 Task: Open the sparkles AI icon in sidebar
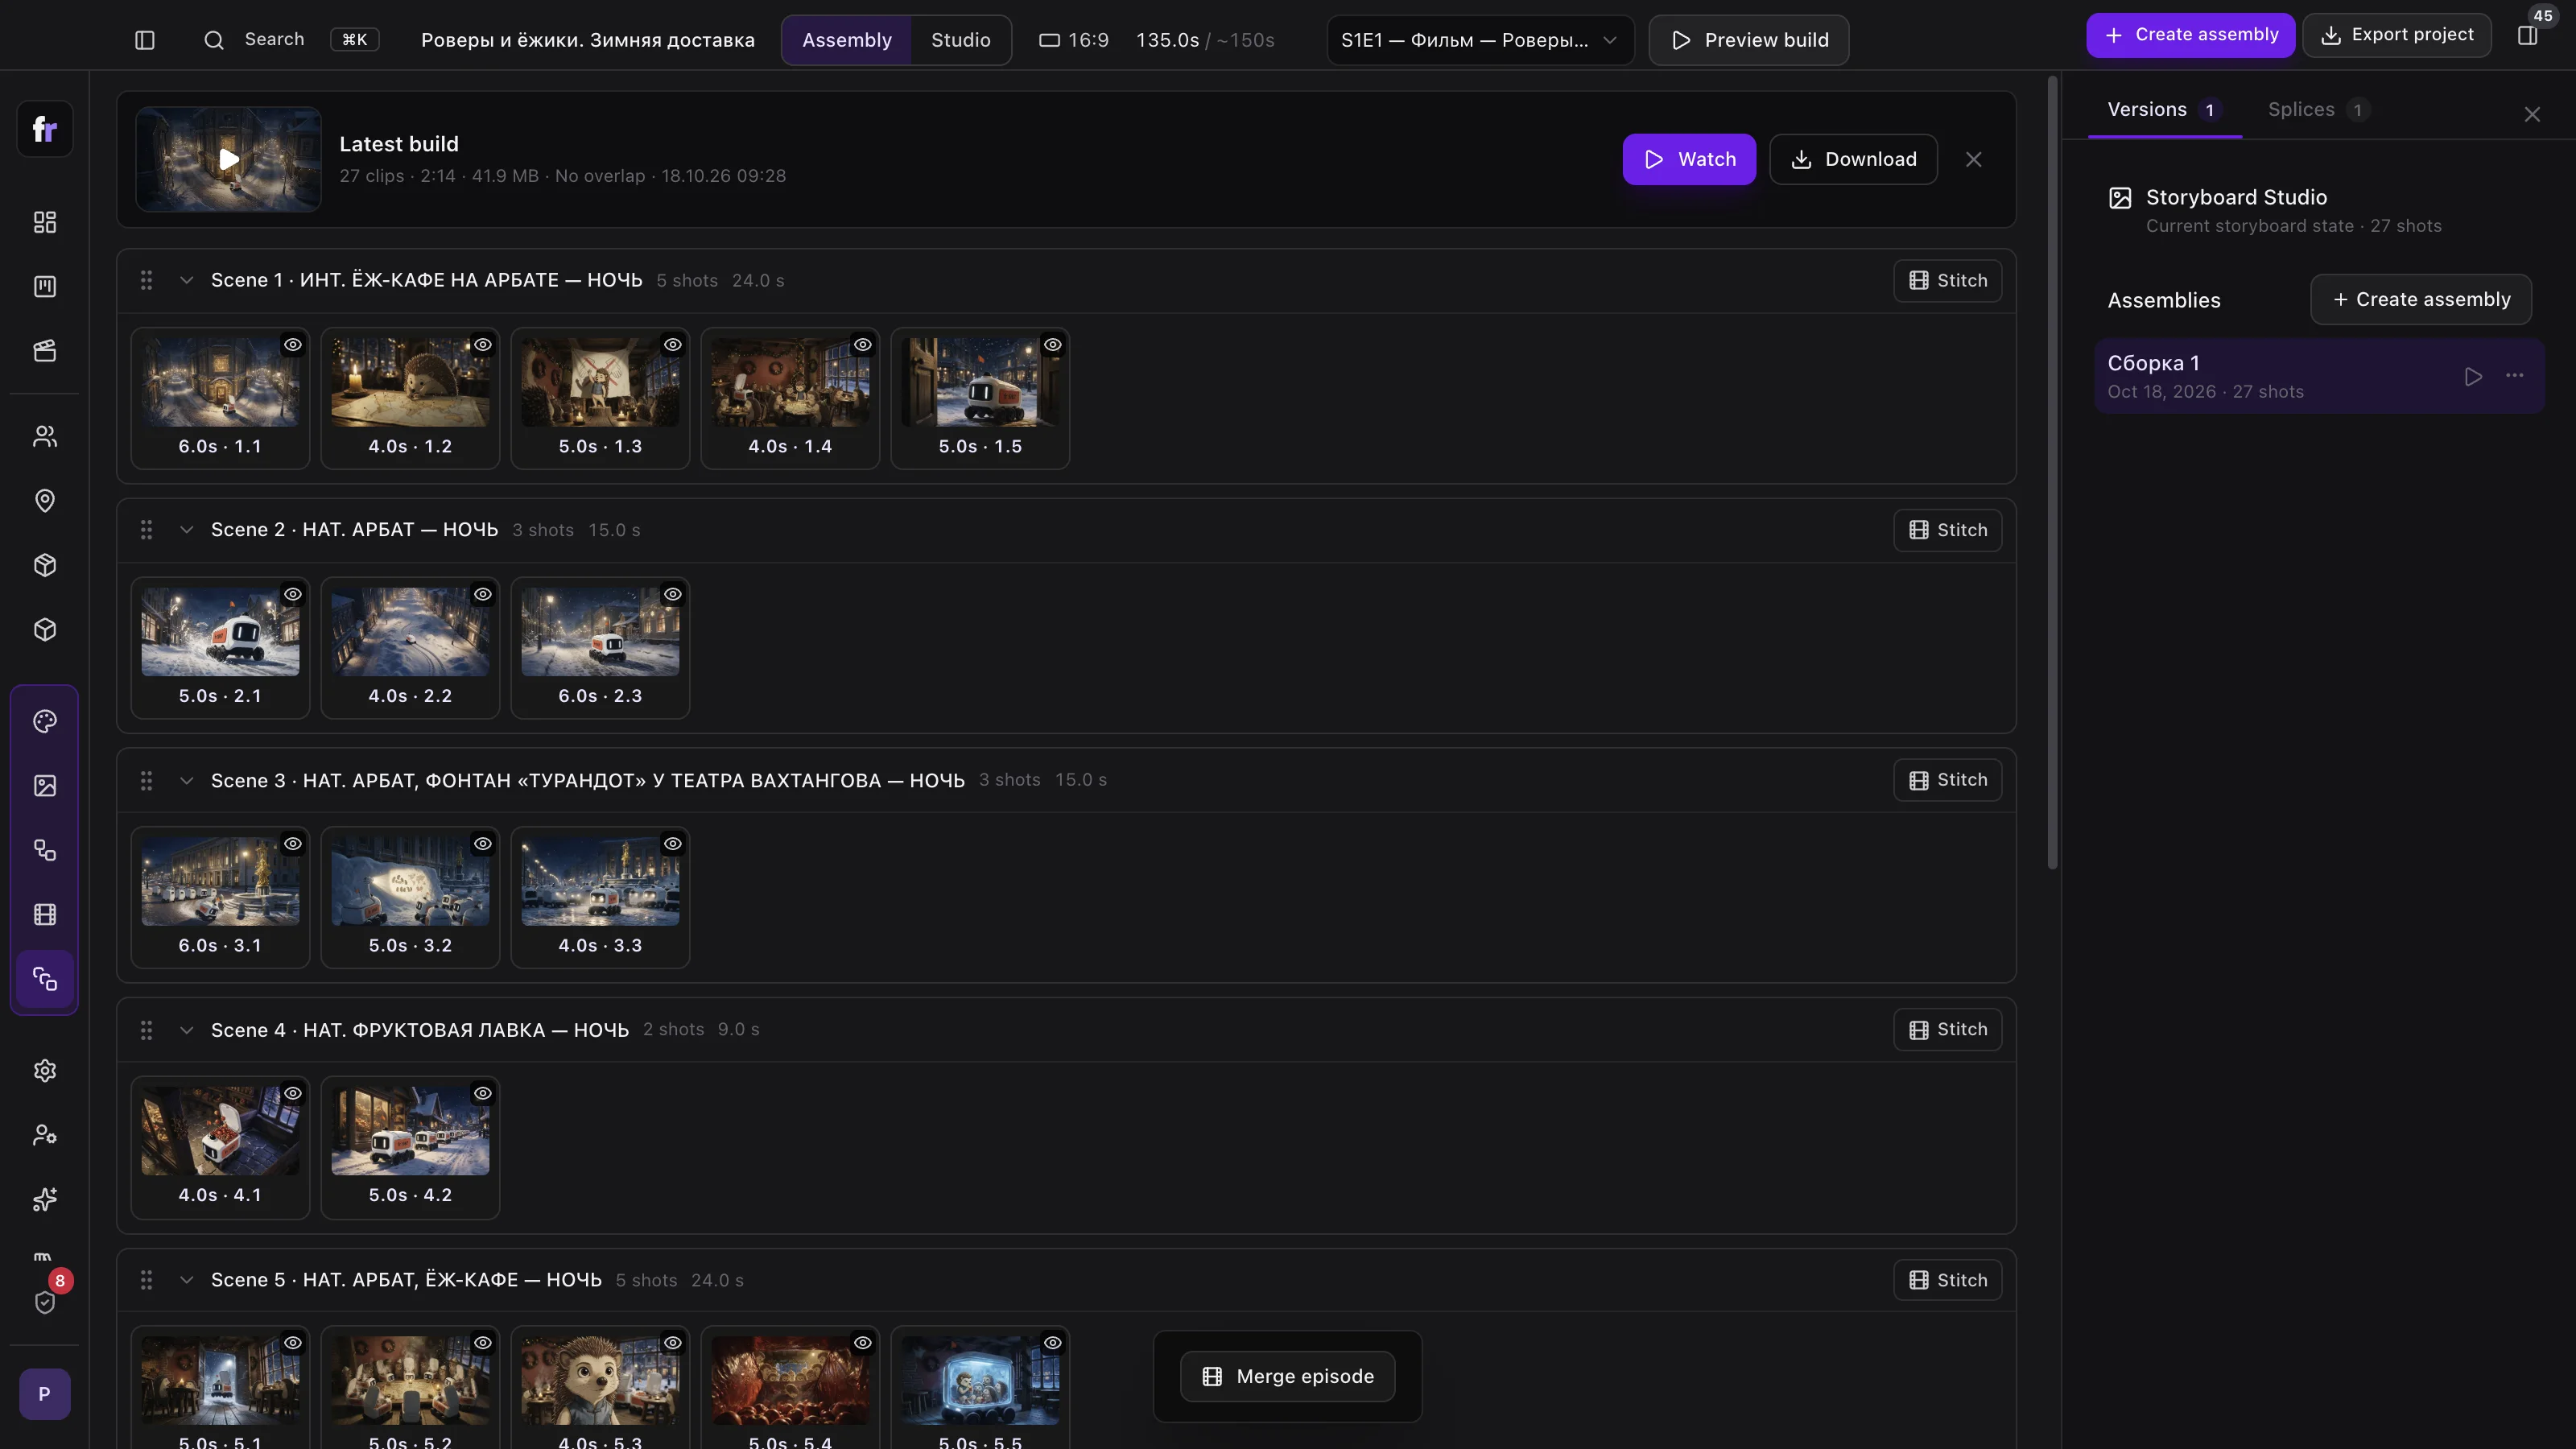pyautogui.click(x=45, y=1200)
